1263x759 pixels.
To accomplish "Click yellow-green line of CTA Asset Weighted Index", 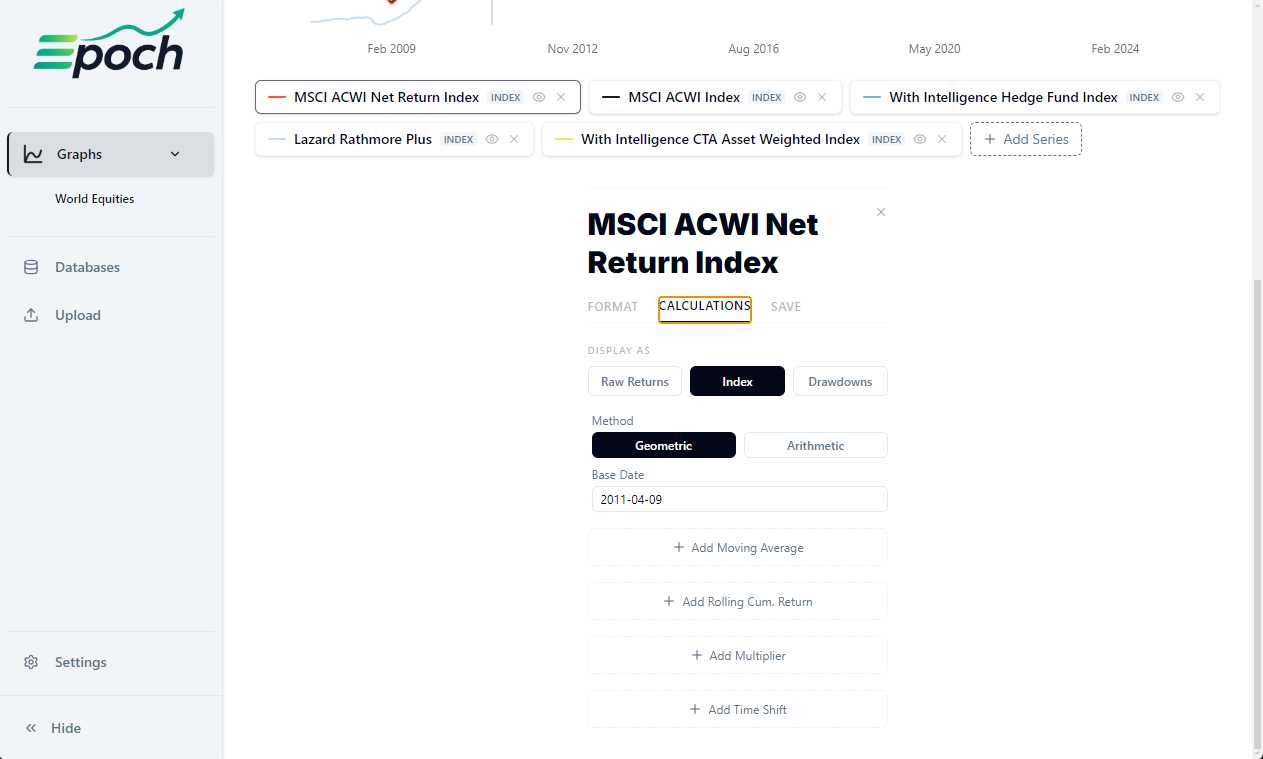I will click(564, 139).
